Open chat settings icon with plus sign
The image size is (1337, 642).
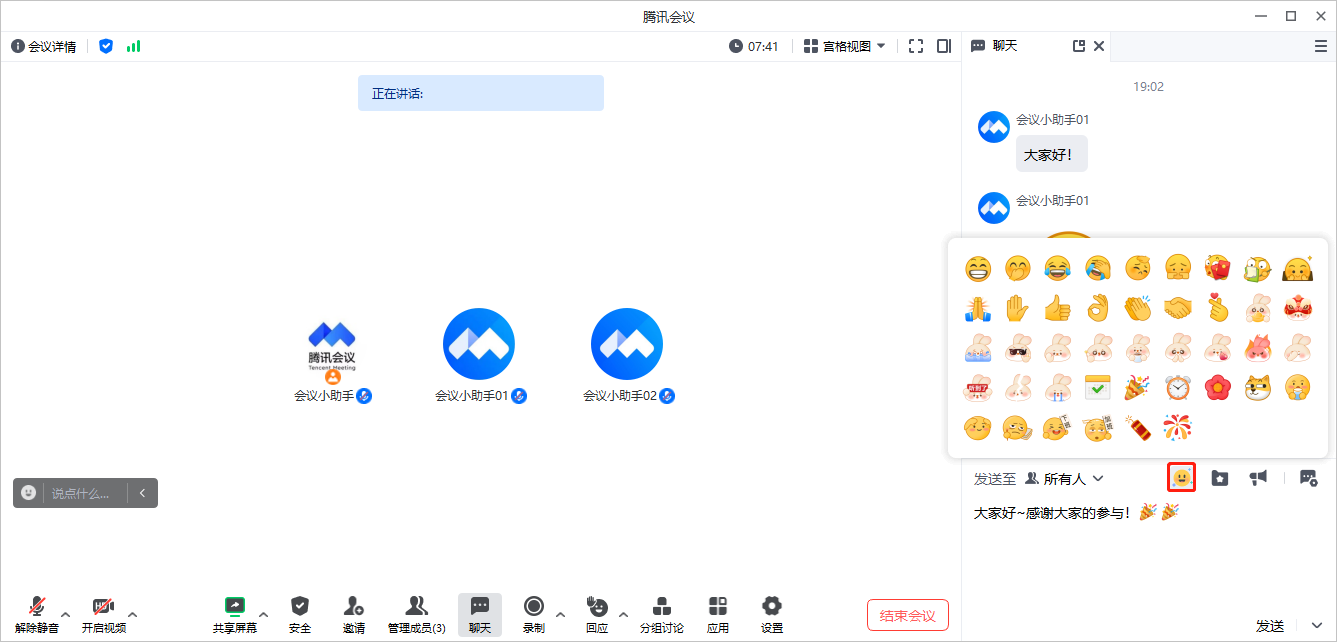pyautogui.click(x=1308, y=478)
